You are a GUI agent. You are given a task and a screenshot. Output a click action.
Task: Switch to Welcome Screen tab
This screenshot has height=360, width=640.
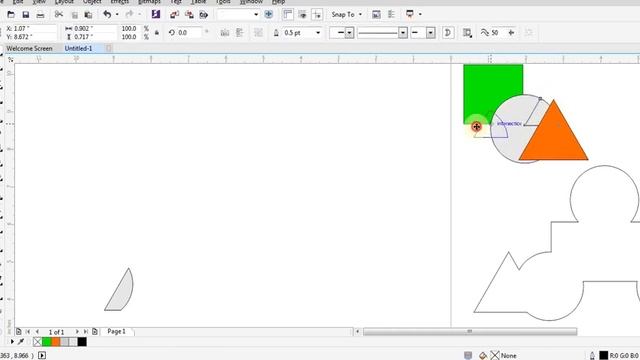pos(29,48)
